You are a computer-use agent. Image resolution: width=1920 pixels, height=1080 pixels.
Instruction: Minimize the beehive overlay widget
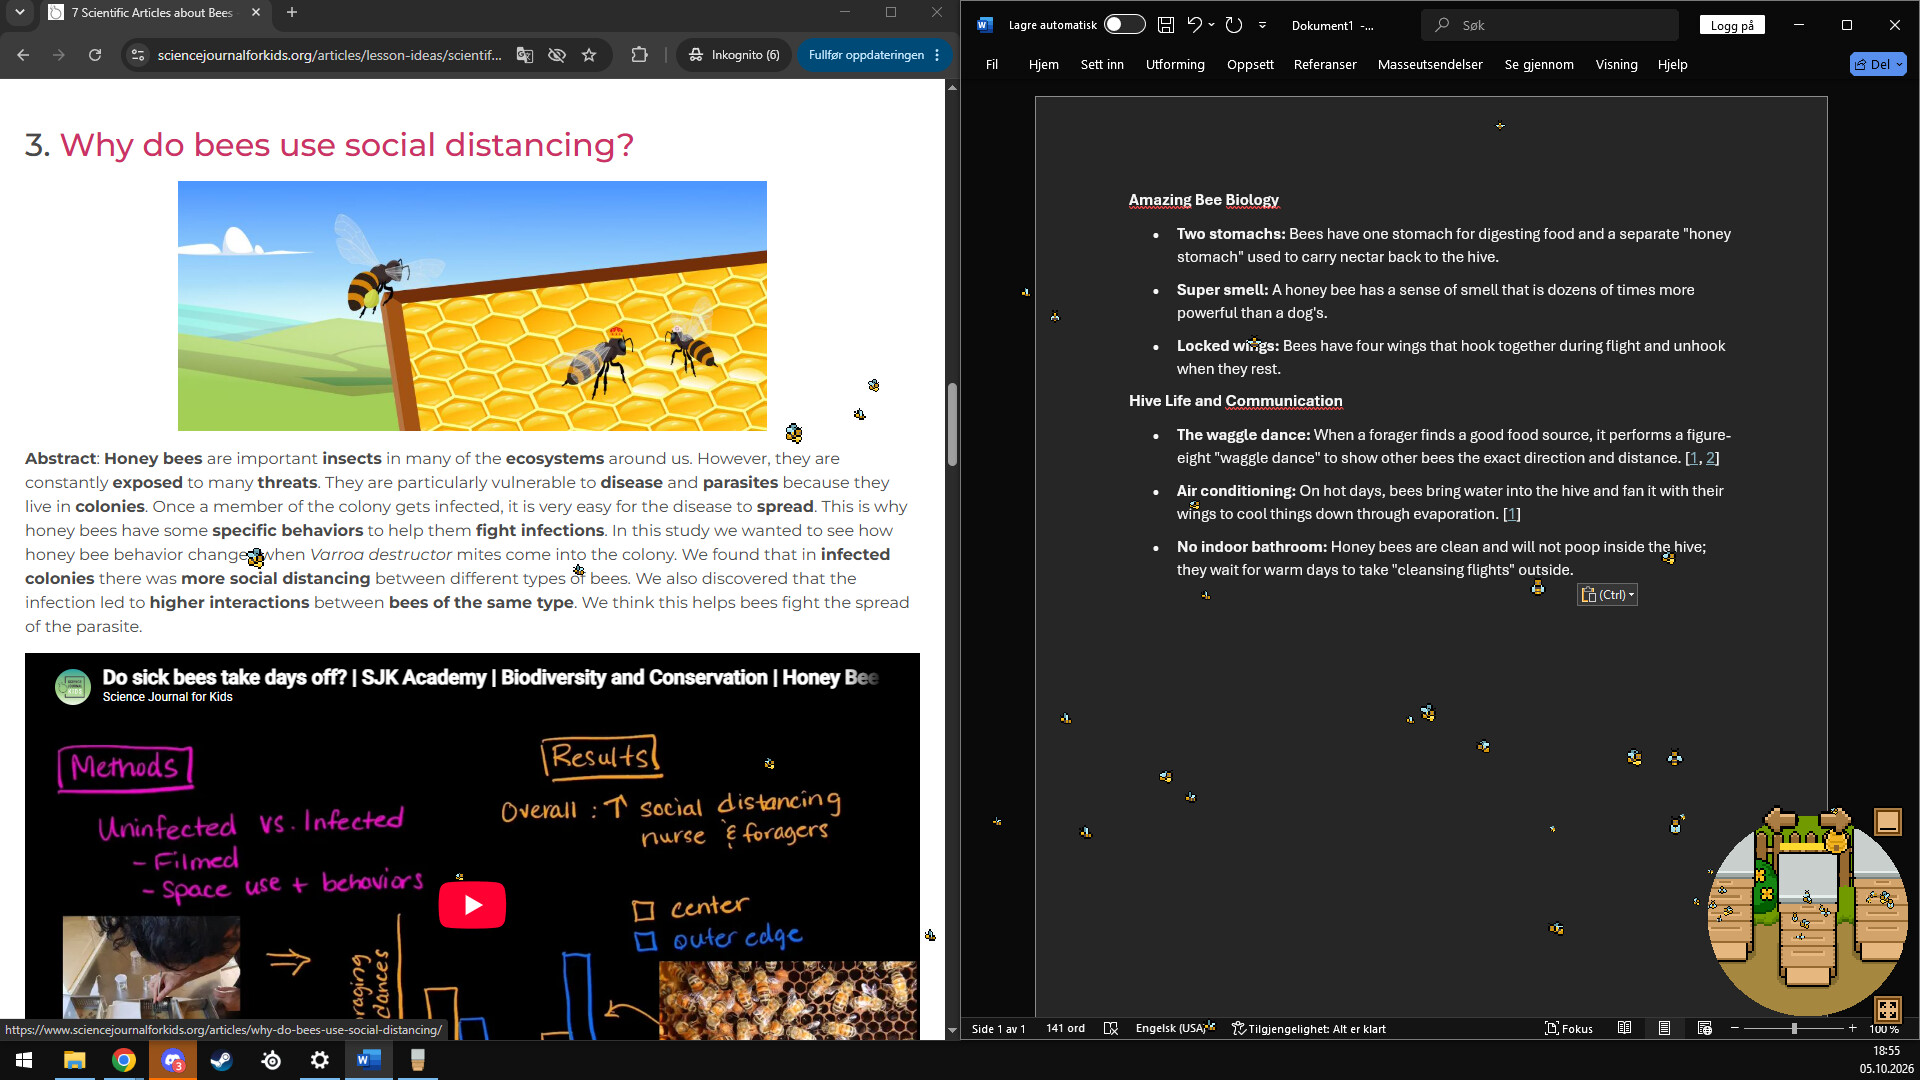click(x=1887, y=822)
